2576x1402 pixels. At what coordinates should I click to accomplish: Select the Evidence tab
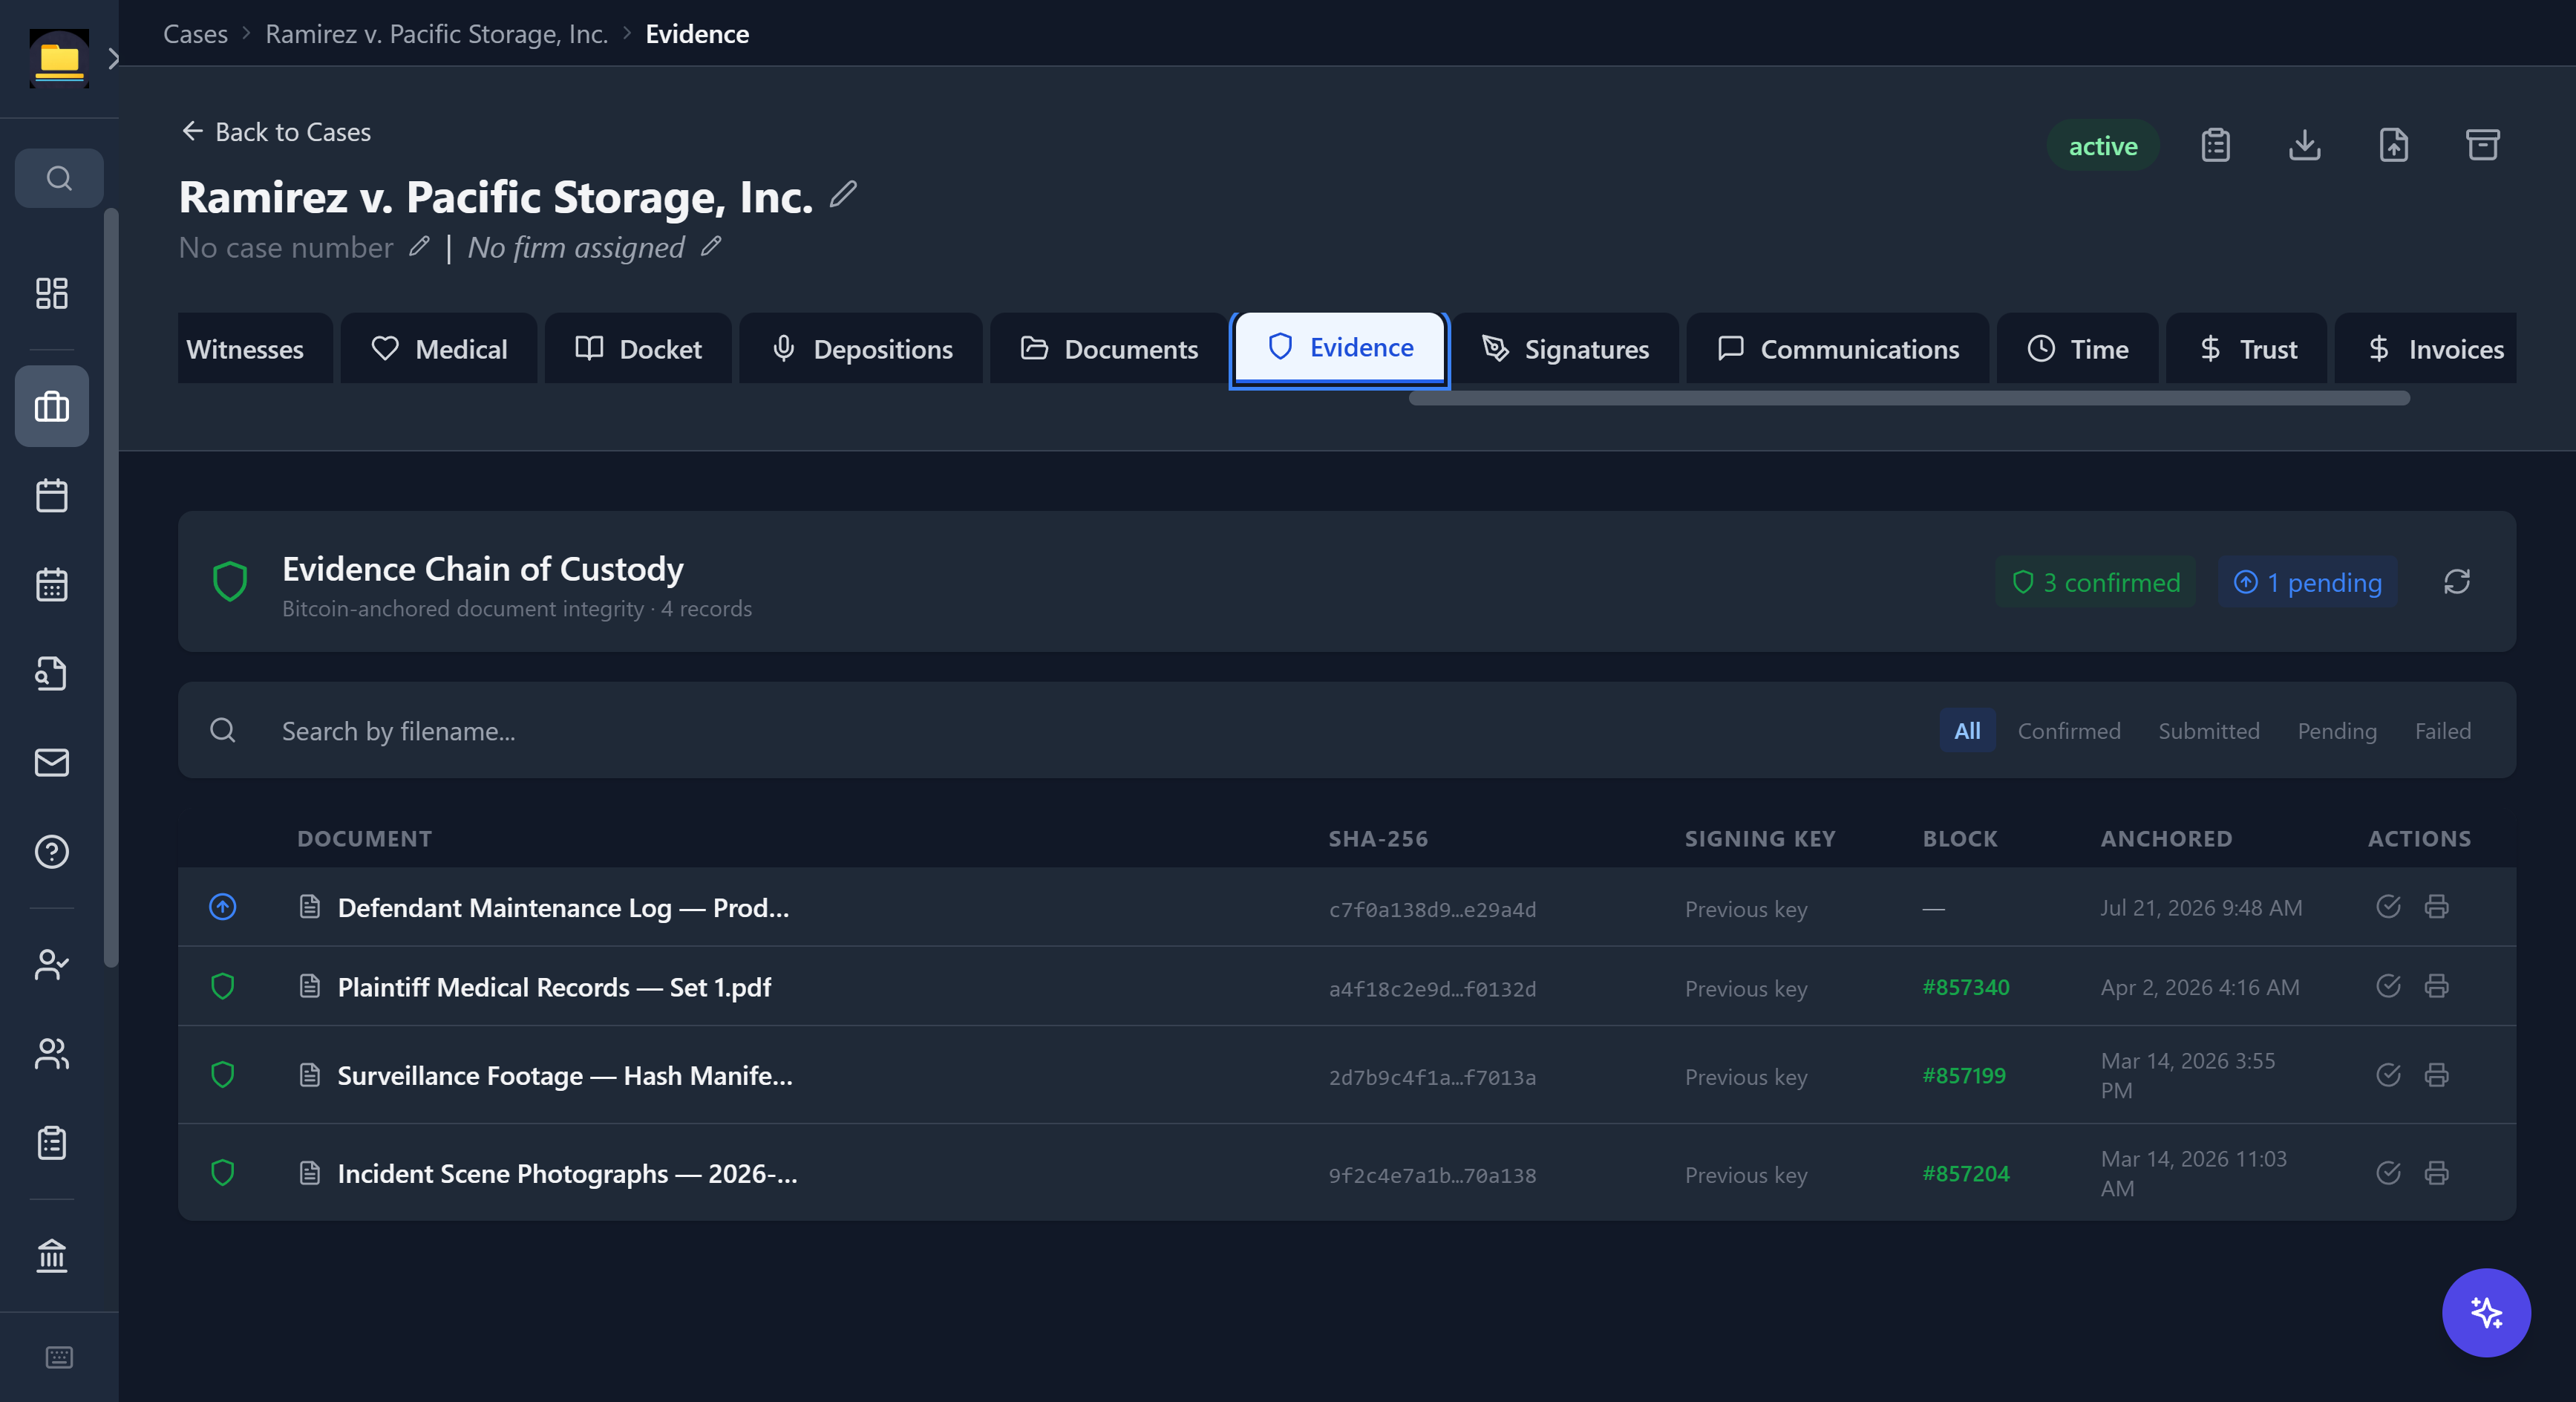coord(1340,348)
